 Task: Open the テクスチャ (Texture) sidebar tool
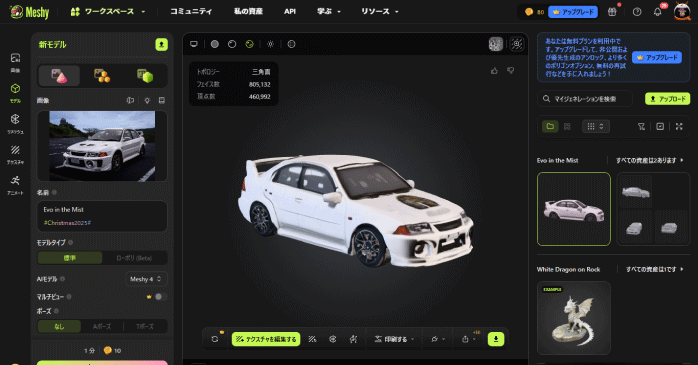[x=15, y=154]
